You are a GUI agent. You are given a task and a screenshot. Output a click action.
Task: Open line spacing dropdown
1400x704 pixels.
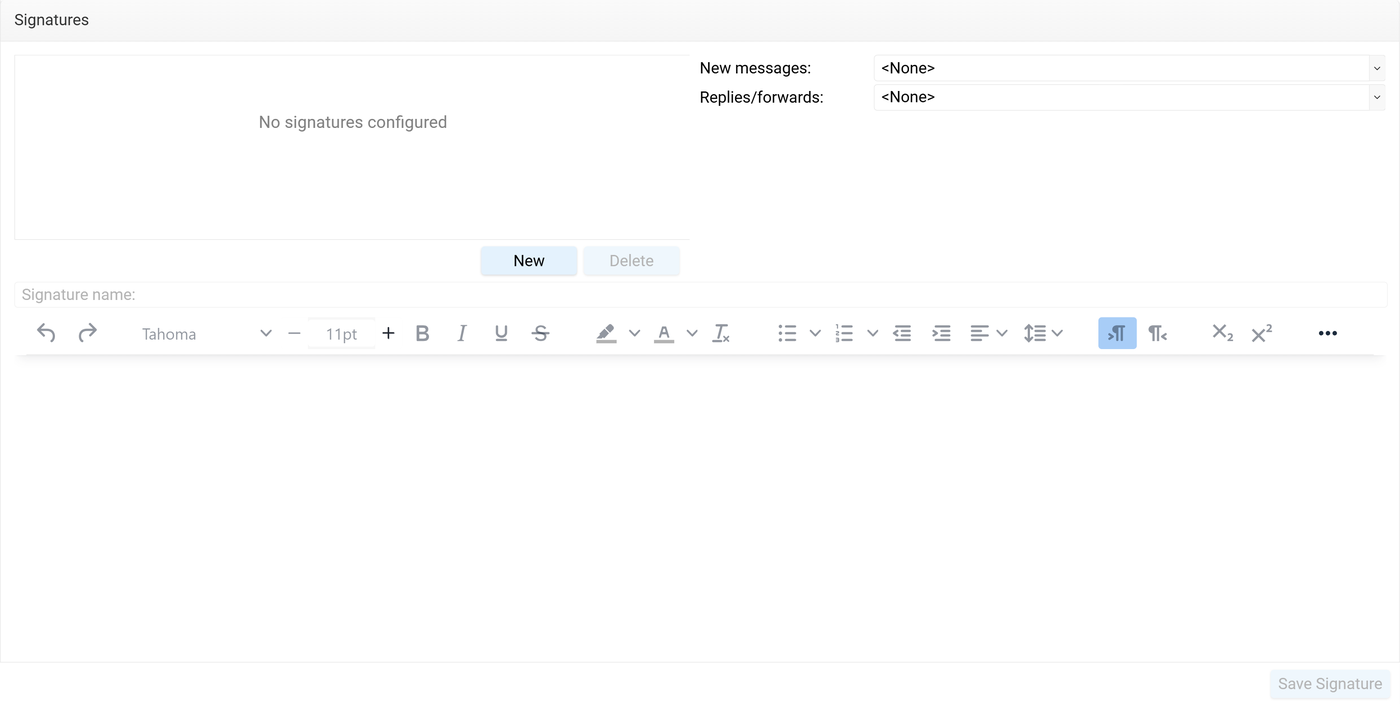pyautogui.click(x=1043, y=333)
